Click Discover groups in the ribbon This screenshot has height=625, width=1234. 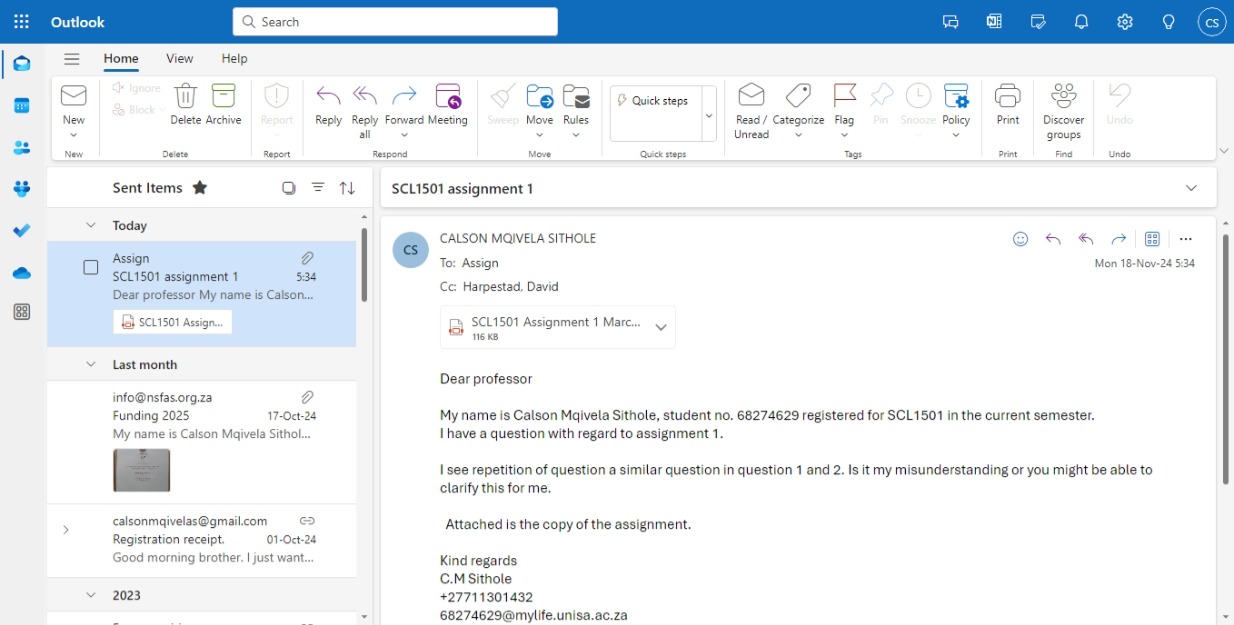1063,111
